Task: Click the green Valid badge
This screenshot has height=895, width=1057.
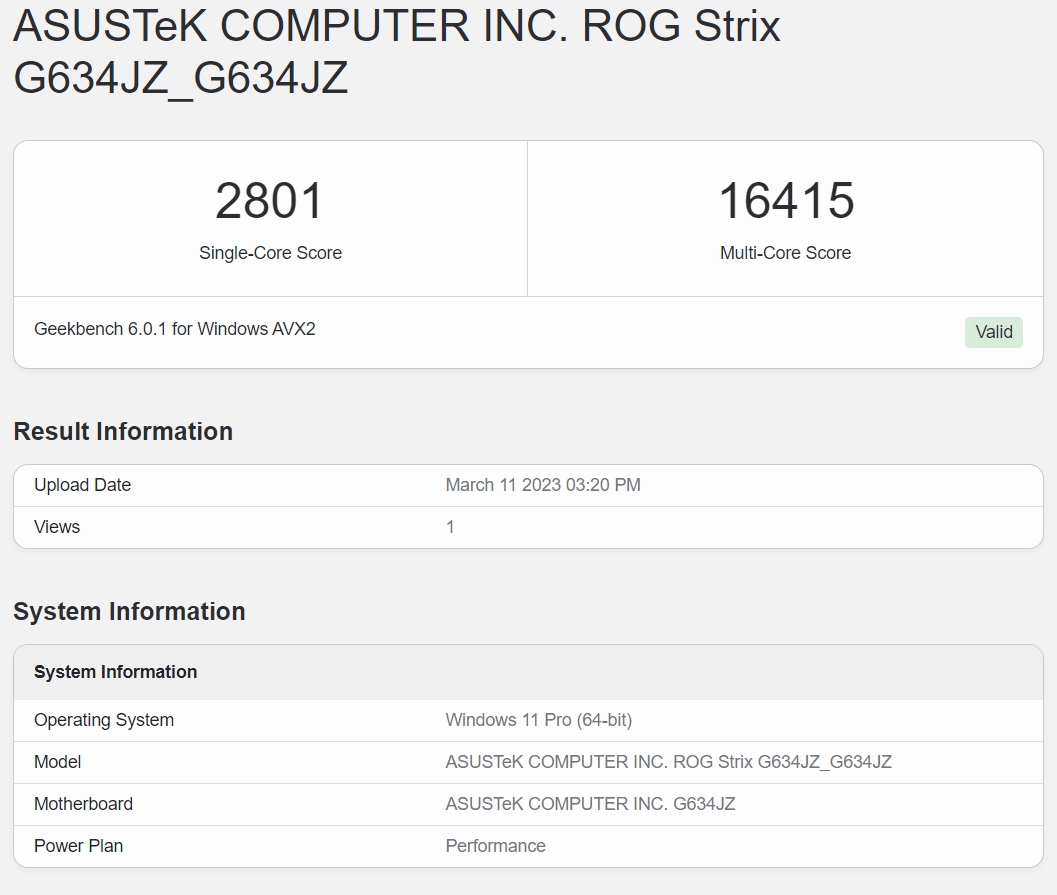Action: (993, 332)
